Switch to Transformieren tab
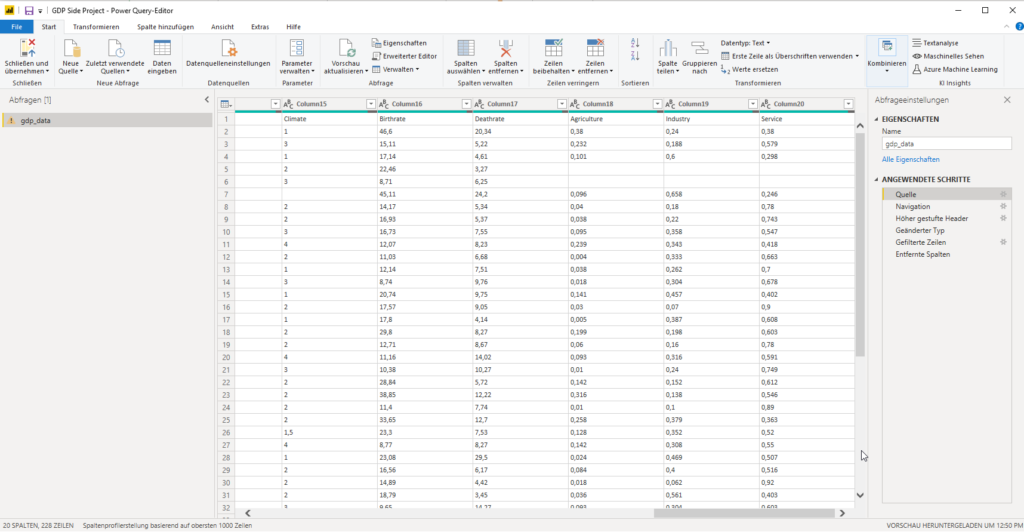Viewport: 1024px width, 532px height. (96, 27)
